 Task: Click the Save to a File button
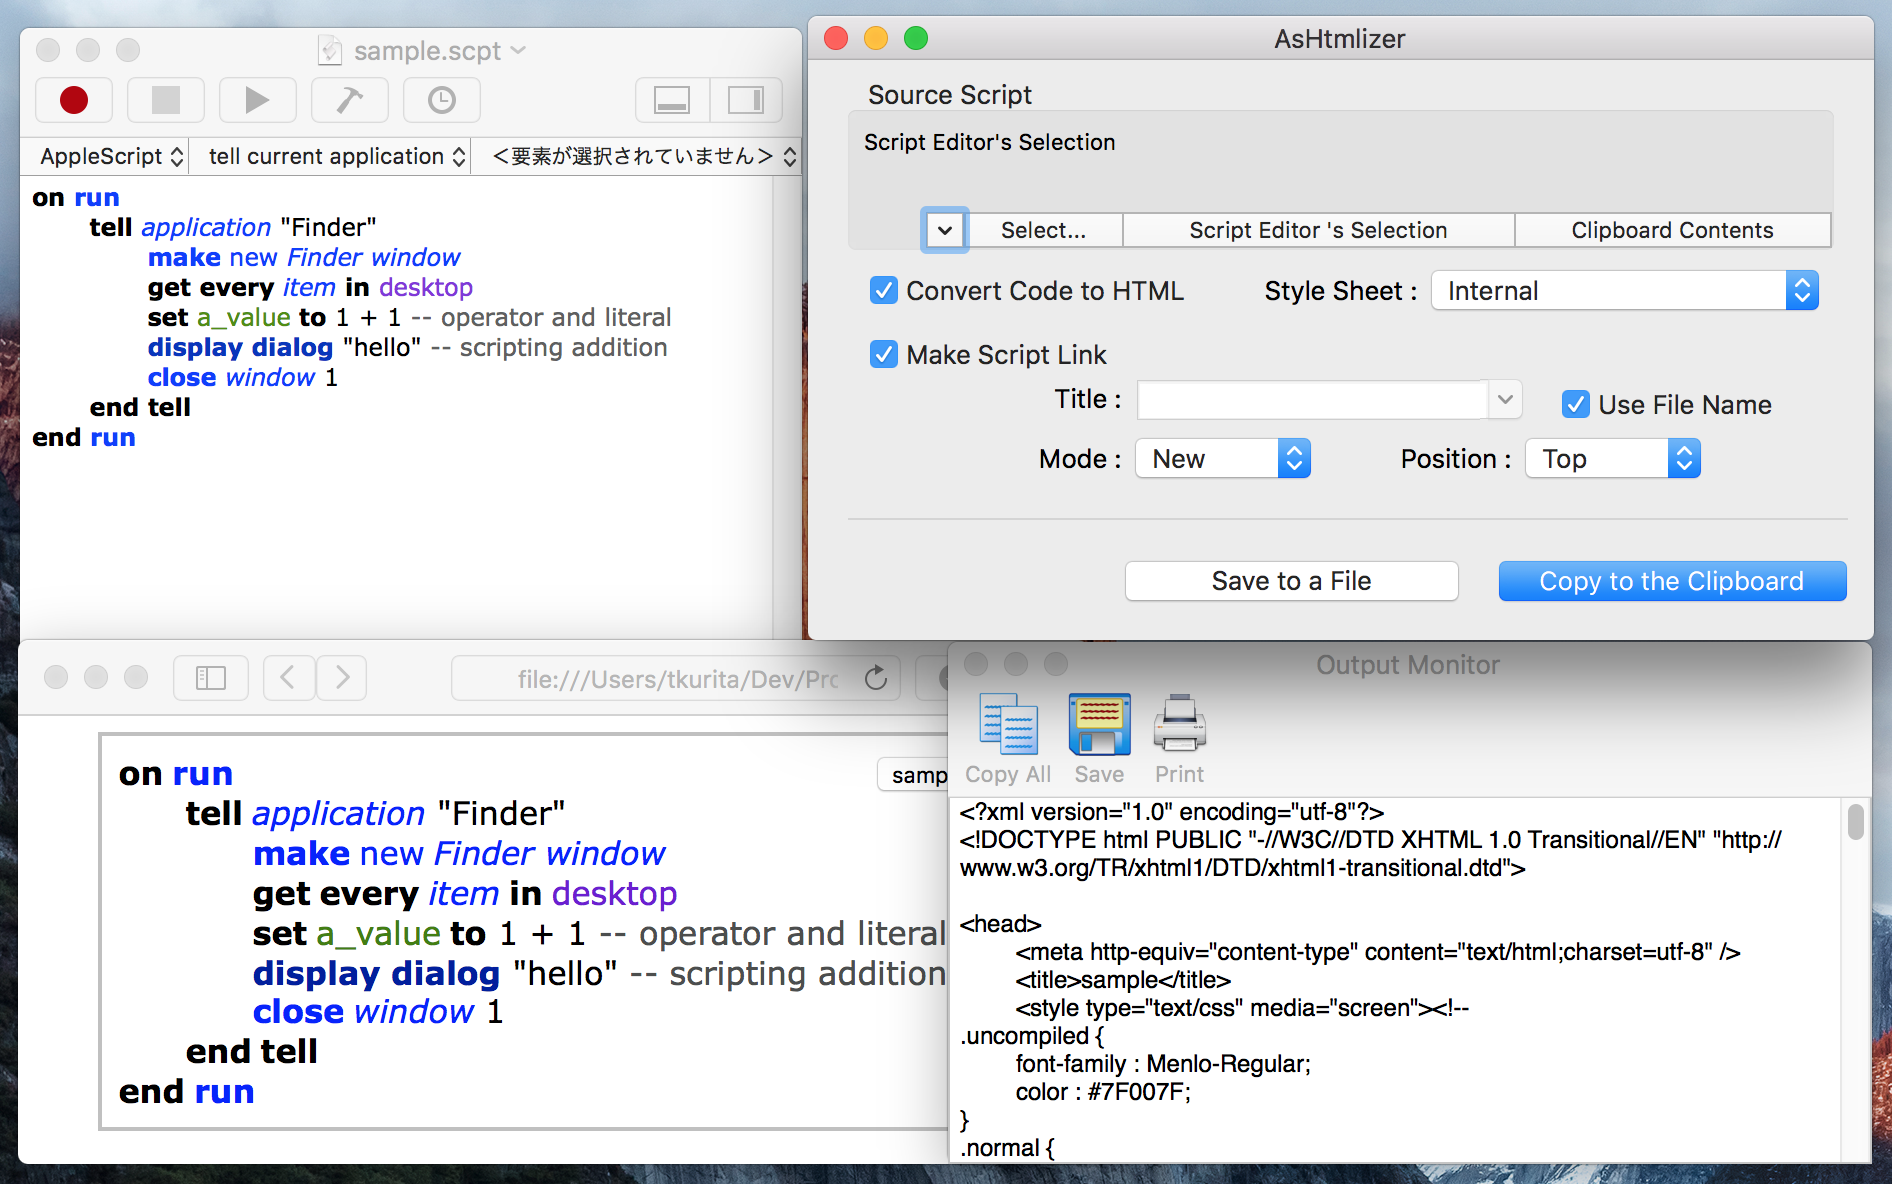[x=1291, y=581]
